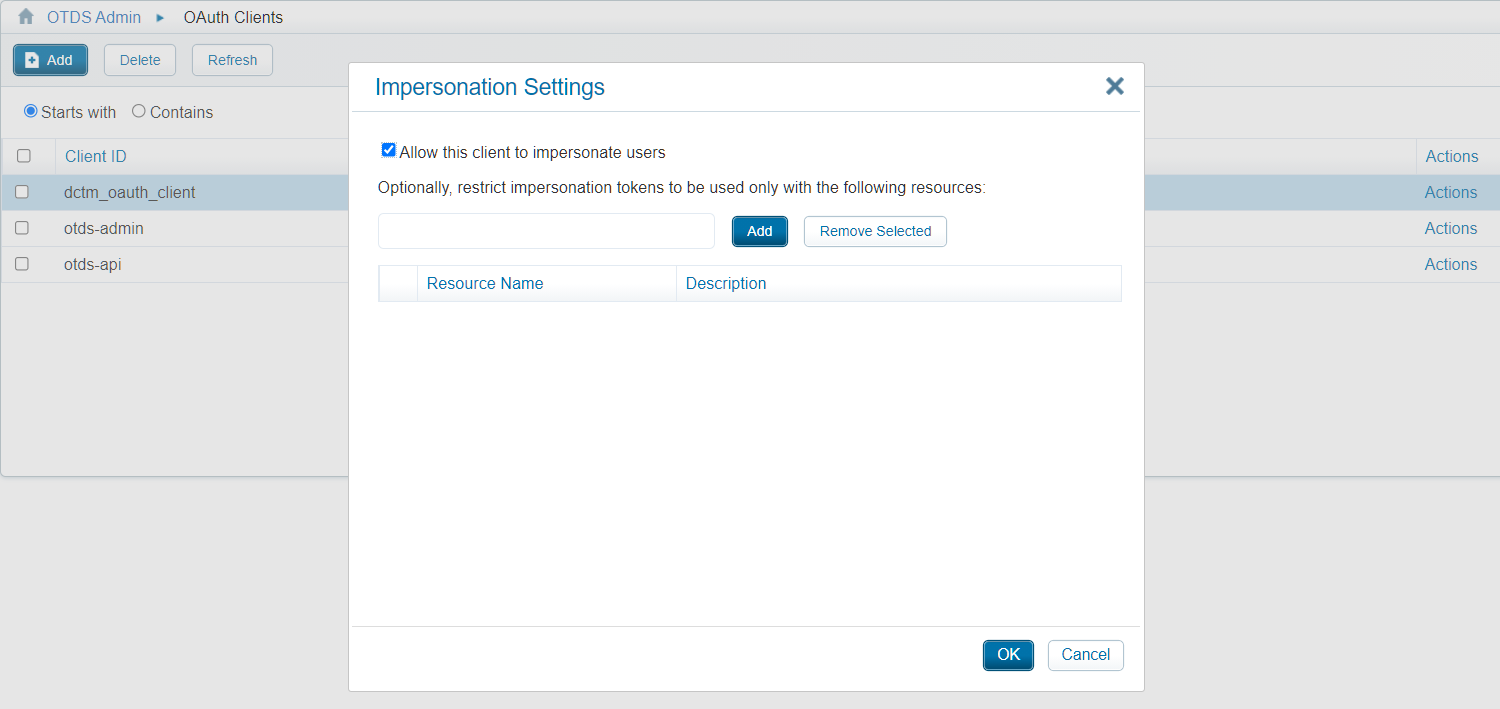The height and width of the screenshot is (709, 1500).
Task: Click the Add OAuth client button
Action: pos(50,60)
